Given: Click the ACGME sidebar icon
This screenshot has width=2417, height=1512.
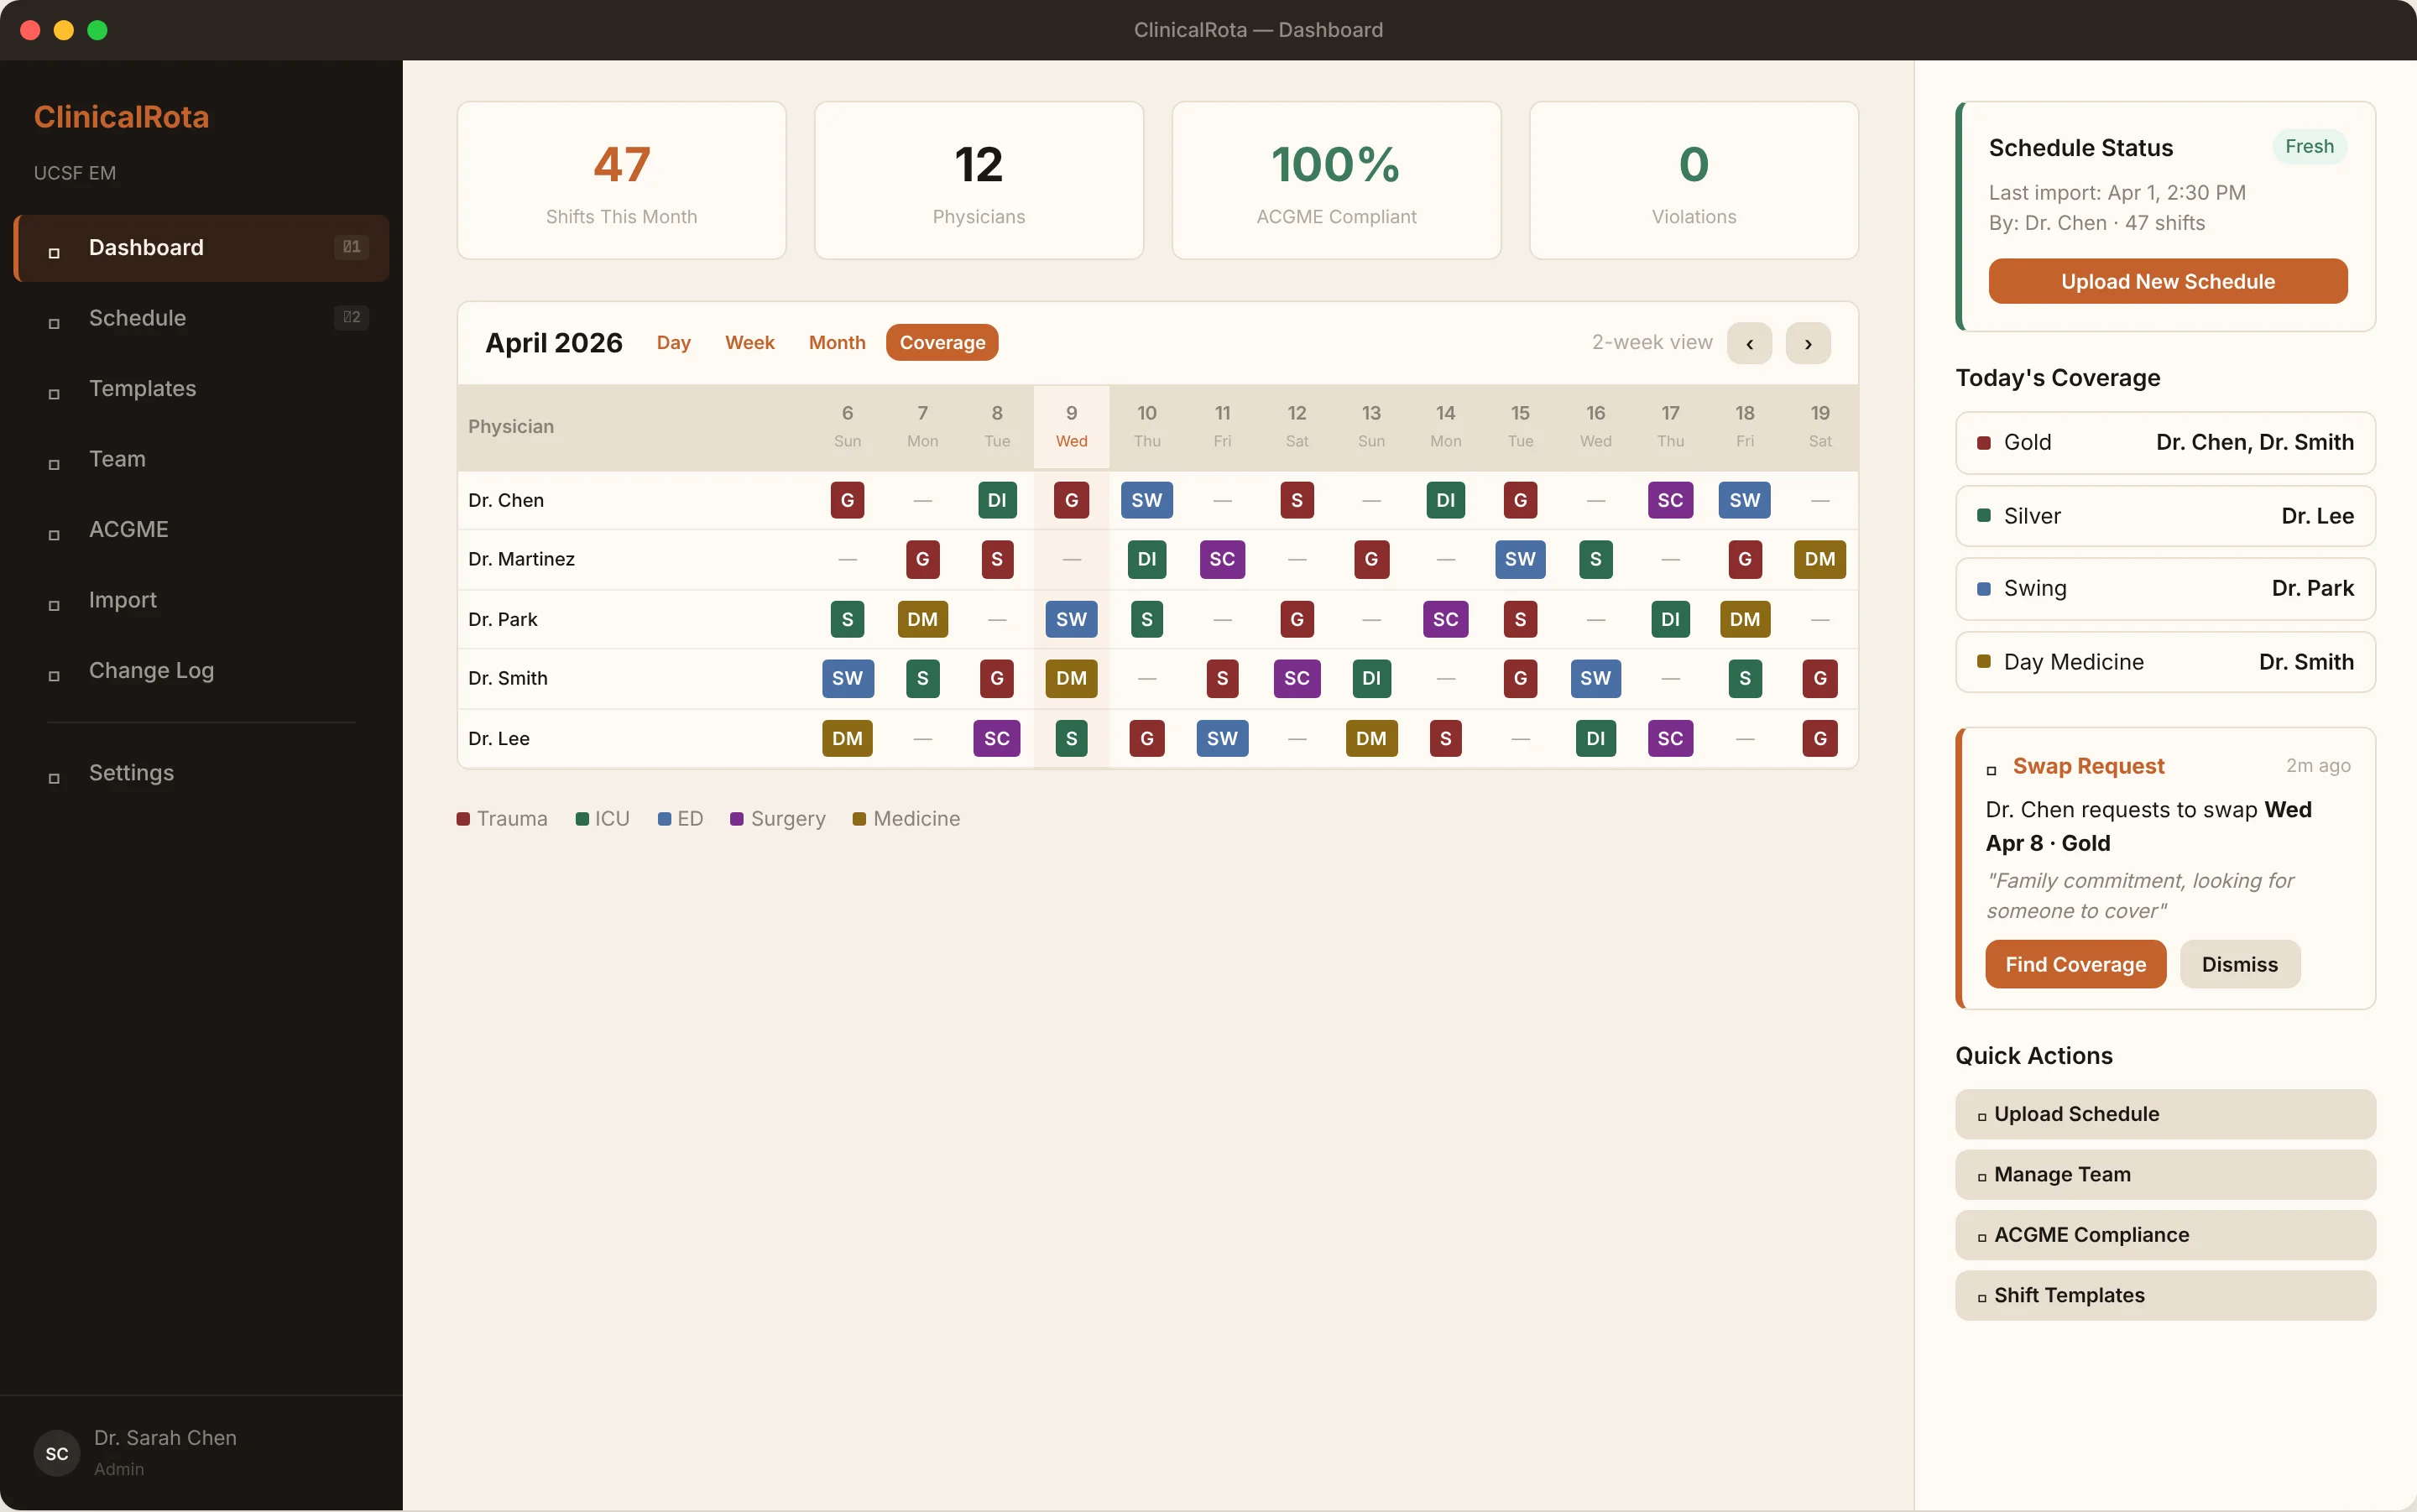Looking at the screenshot, I should point(54,534).
